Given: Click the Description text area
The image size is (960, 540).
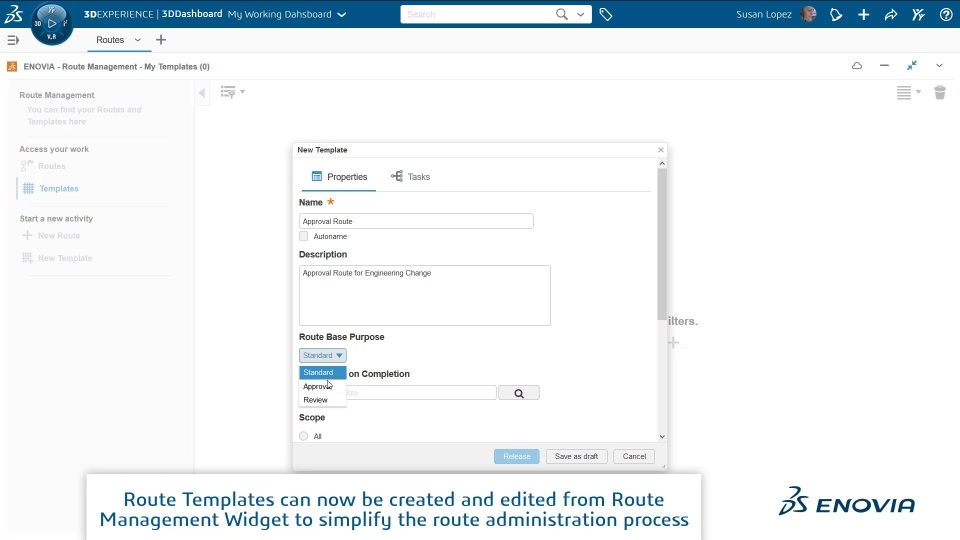Looking at the screenshot, I should click(425, 295).
